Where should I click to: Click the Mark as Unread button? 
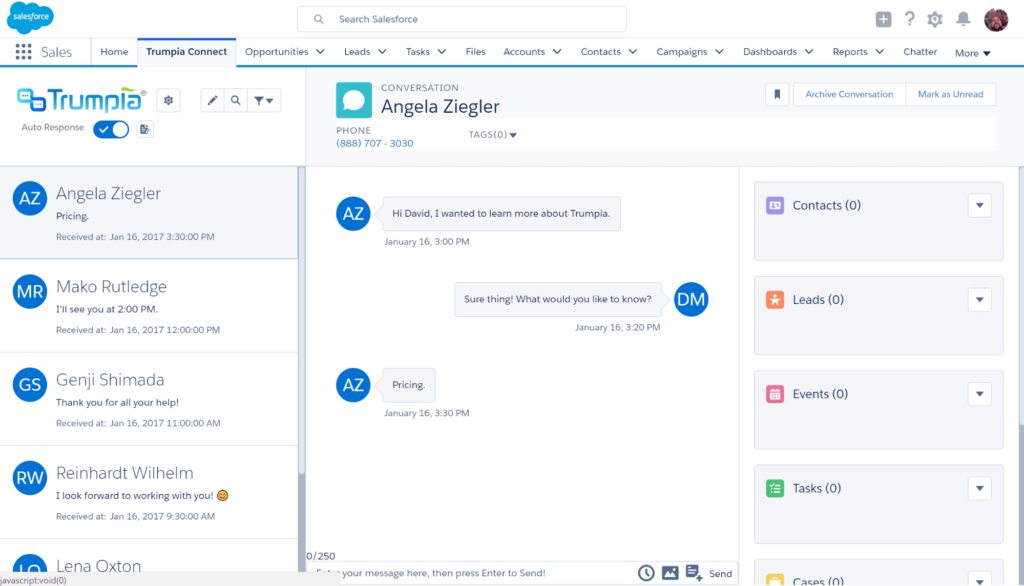pyautogui.click(x=950, y=94)
